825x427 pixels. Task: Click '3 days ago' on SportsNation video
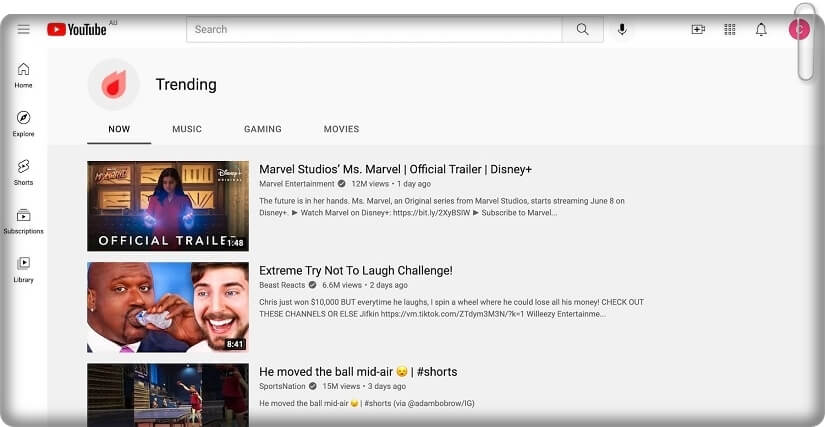pyautogui.click(x=387, y=386)
